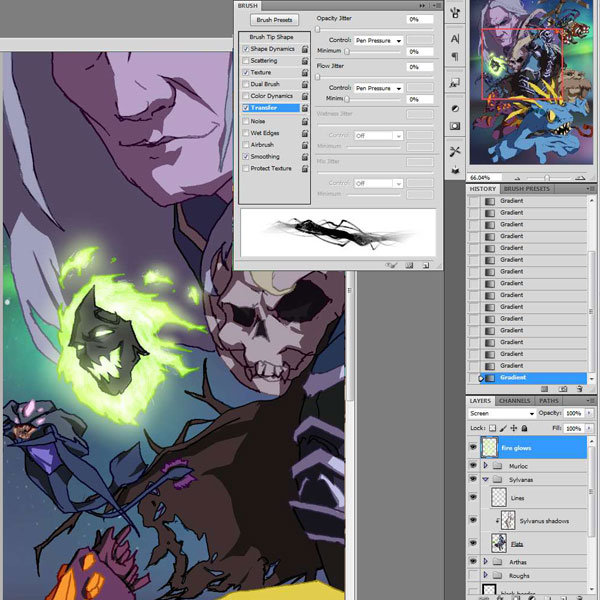
Task: Open Flow Jitter Control dropdown
Action: 378,88
